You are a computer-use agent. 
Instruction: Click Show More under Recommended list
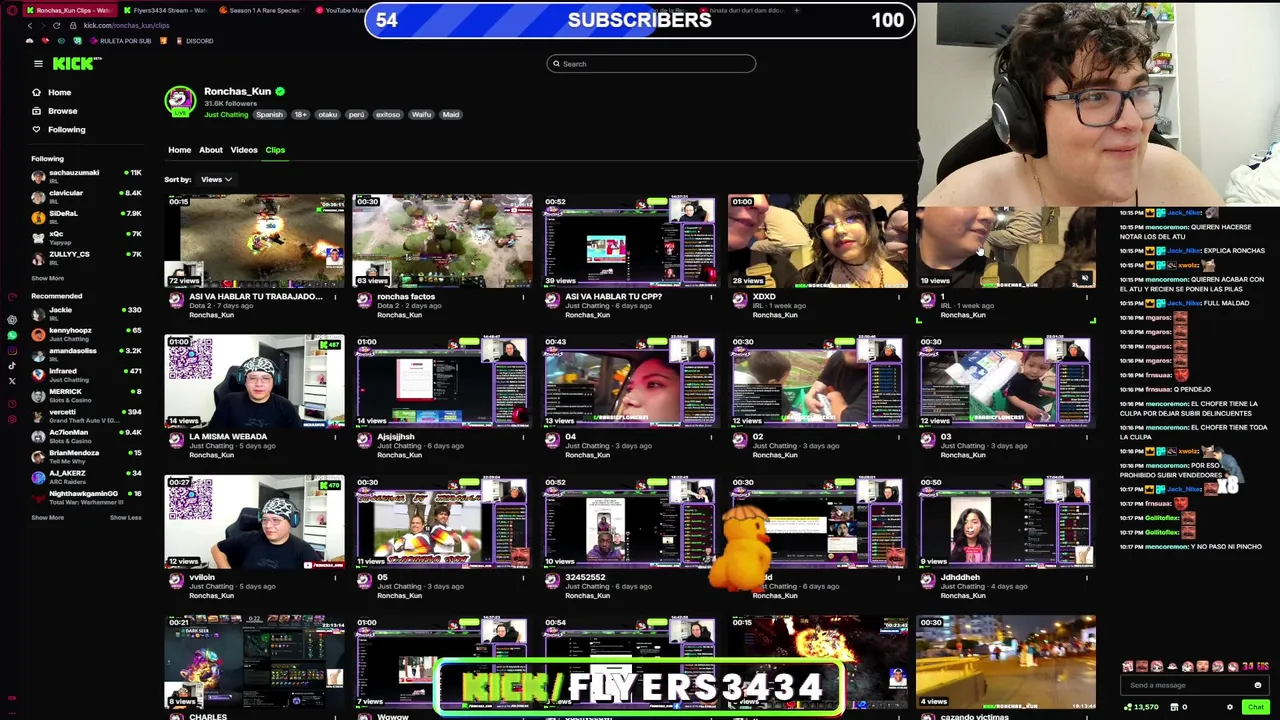click(47, 517)
